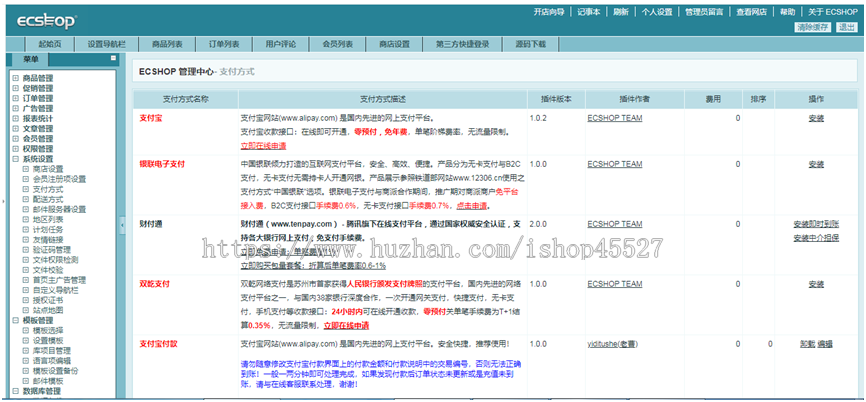Hide the sidebar using the side arrow handle
The image size is (866, 402).
(123, 225)
